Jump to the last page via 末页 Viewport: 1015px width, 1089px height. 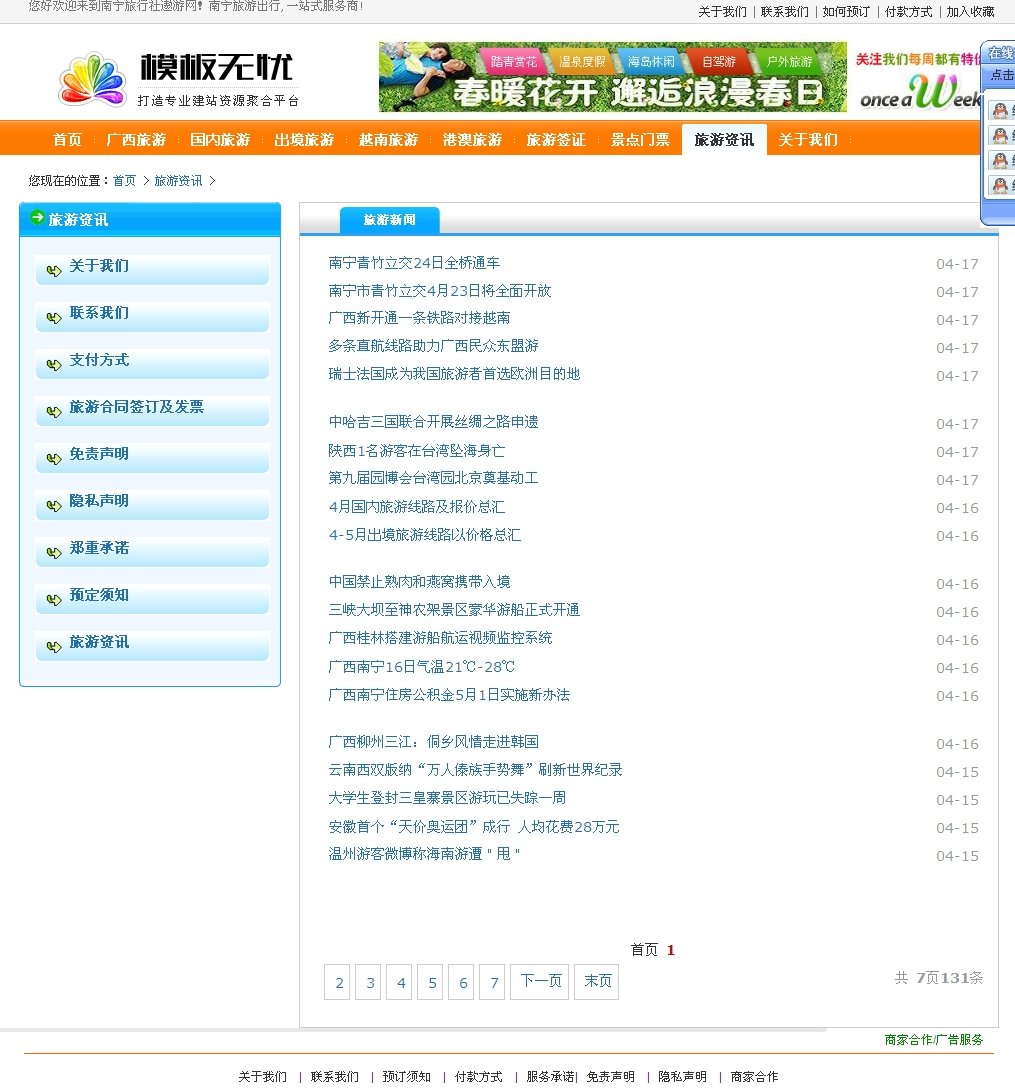coord(597,982)
